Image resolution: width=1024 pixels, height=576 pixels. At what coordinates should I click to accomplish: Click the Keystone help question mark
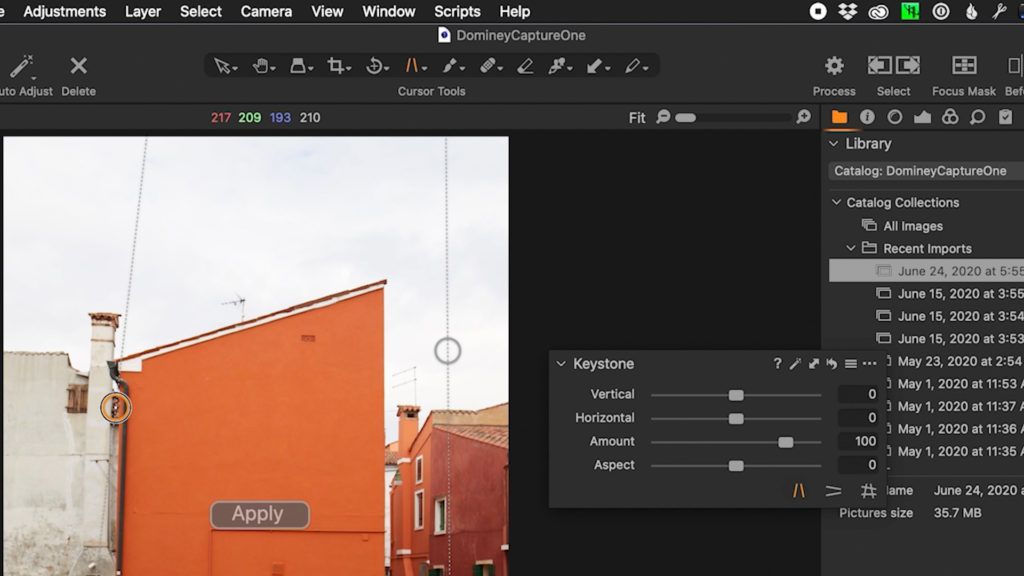click(x=777, y=364)
